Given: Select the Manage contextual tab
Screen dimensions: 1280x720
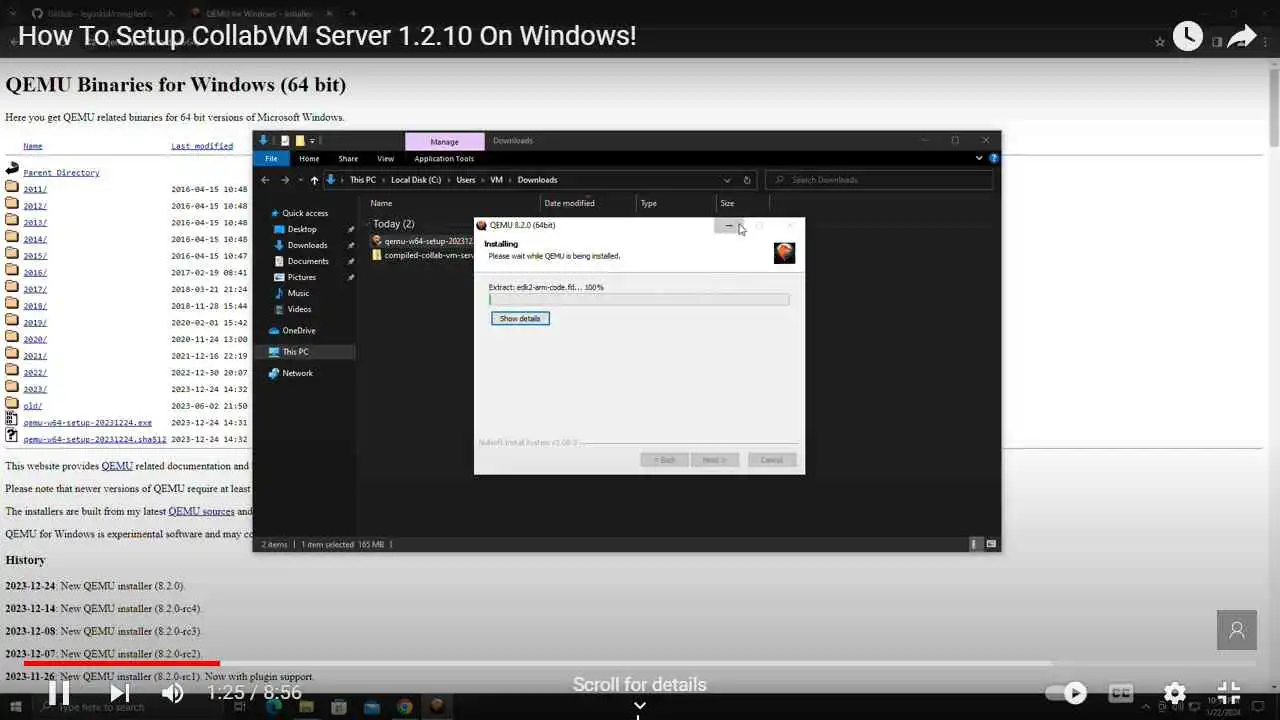Looking at the screenshot, I should click(444, 141).
